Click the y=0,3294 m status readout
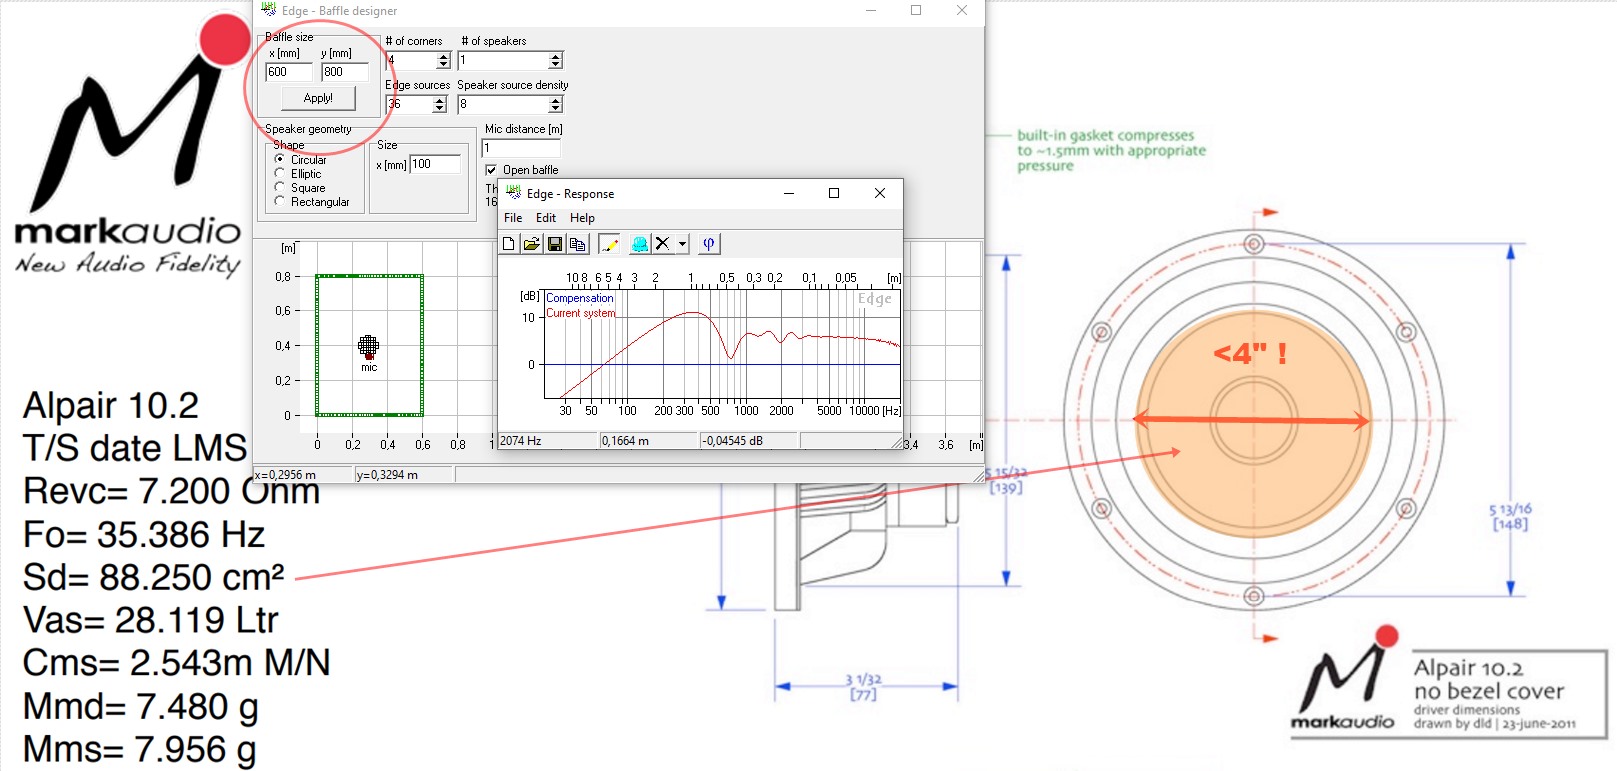1617x771 pixels. tap(404, 475)
